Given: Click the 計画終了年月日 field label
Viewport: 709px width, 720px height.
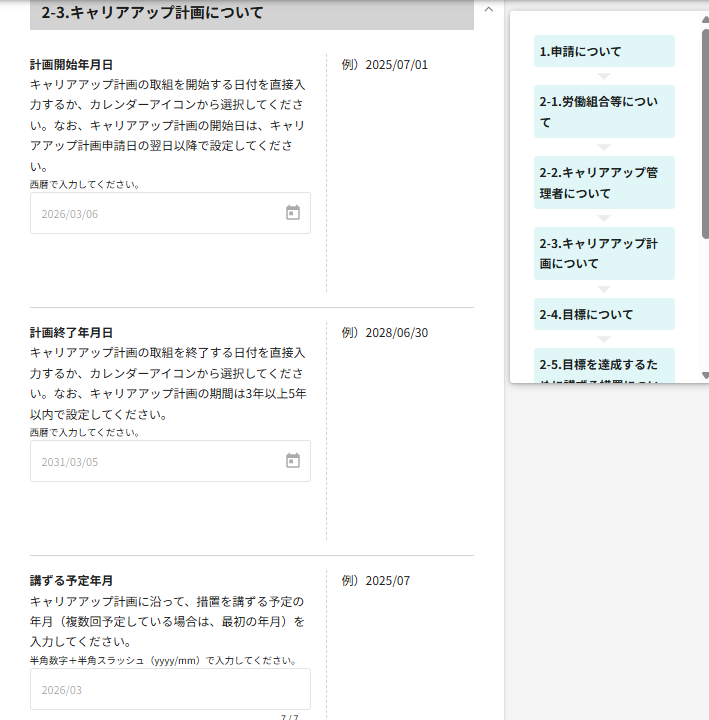Looking at the screenshot, I should click(71, 333).
